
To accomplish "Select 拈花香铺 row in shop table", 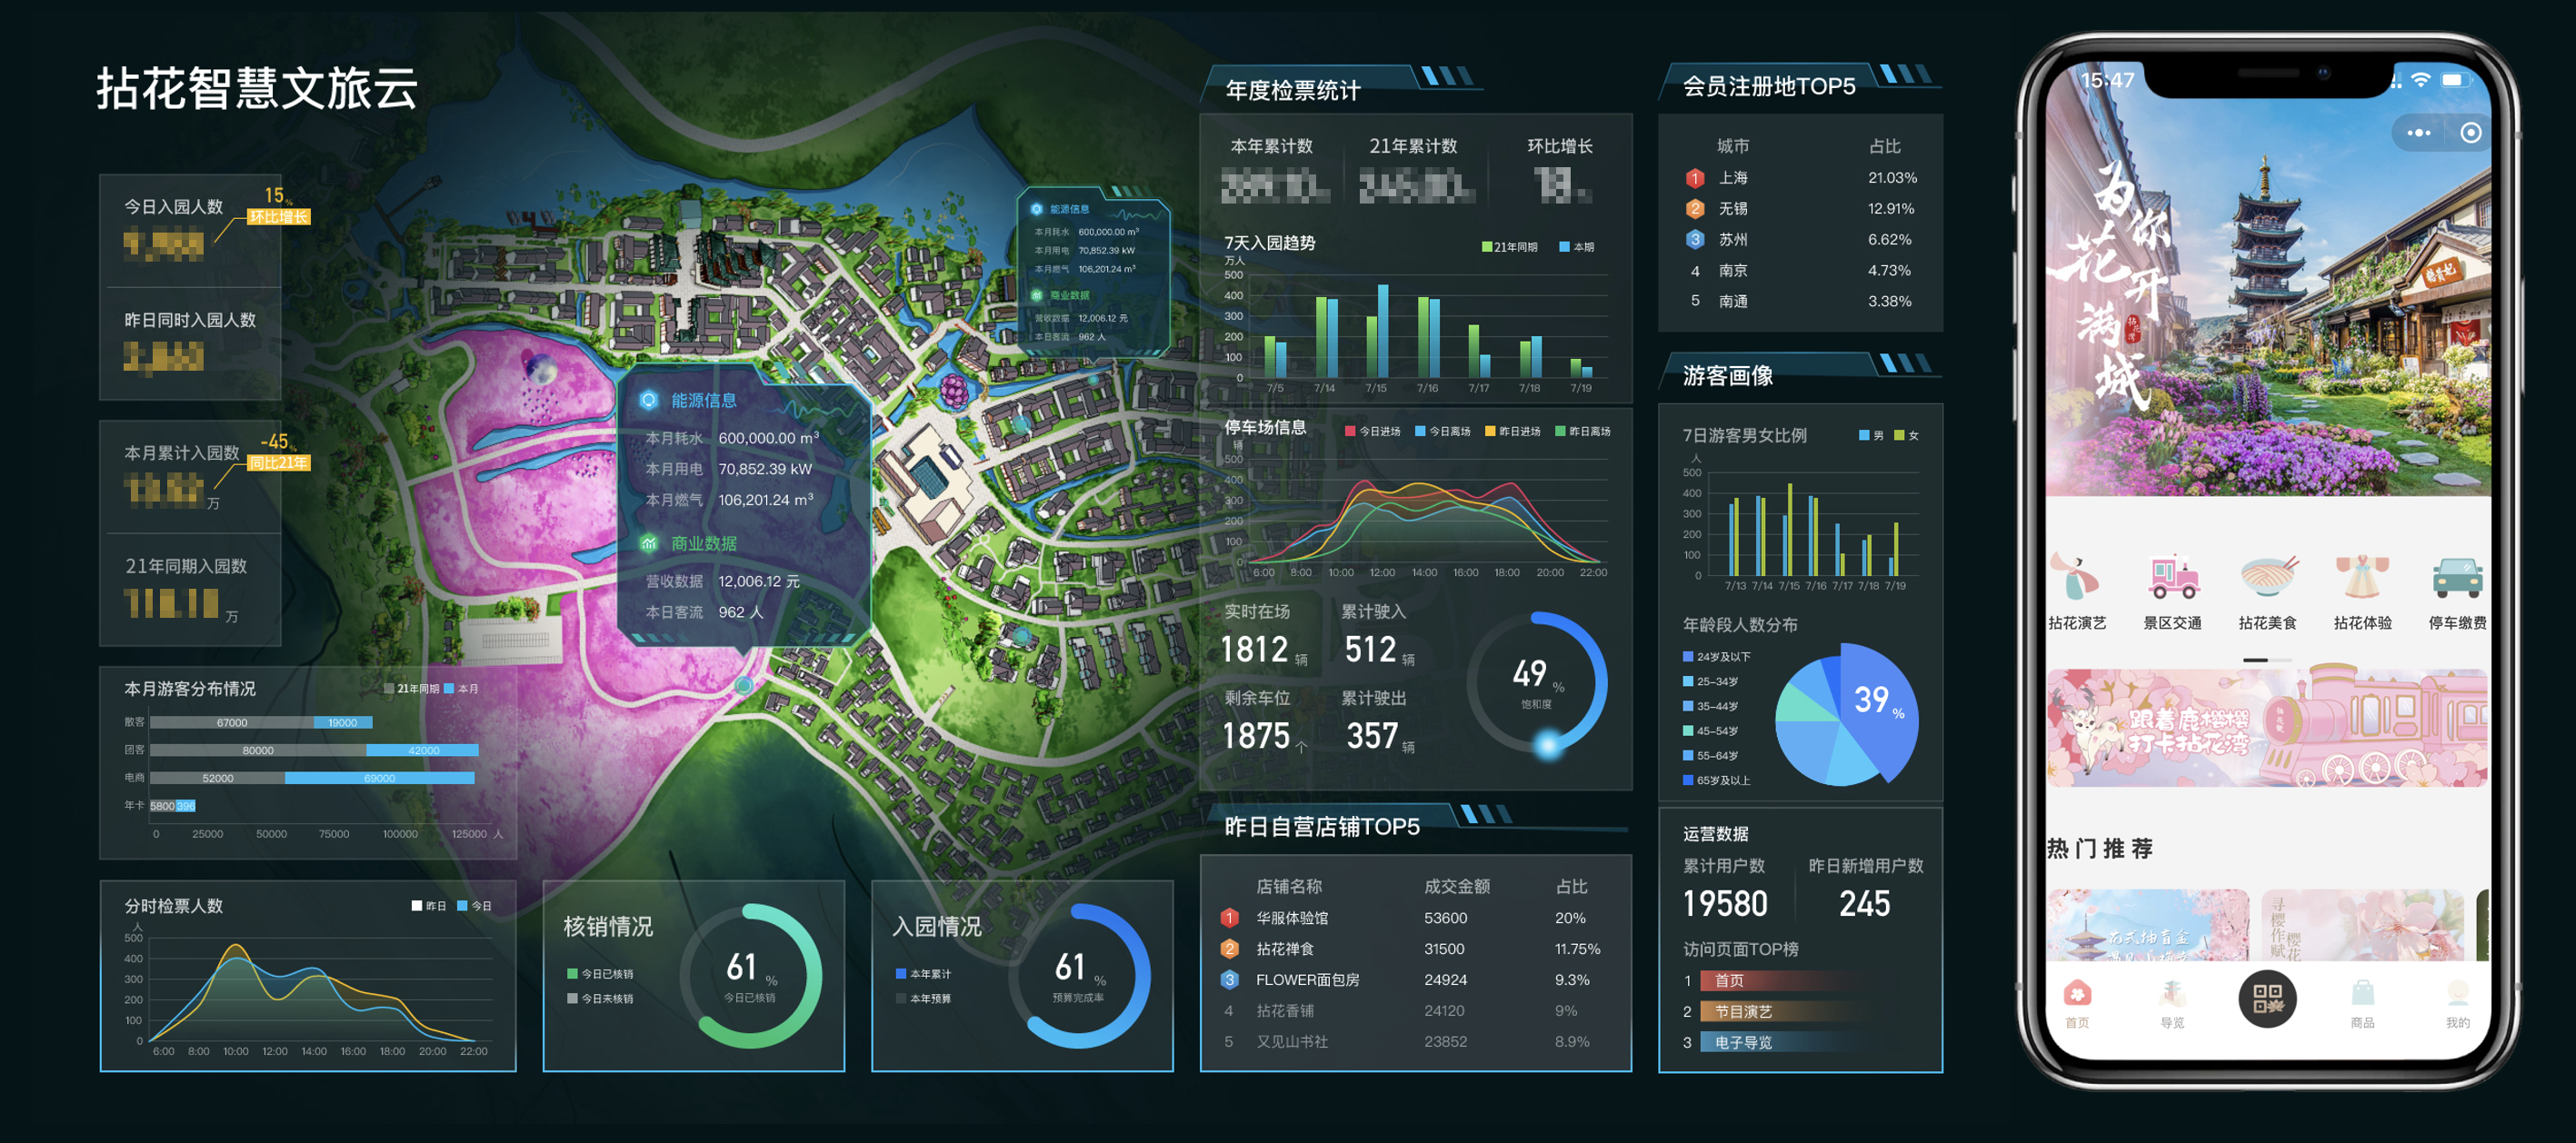I will point(1413,1011).
